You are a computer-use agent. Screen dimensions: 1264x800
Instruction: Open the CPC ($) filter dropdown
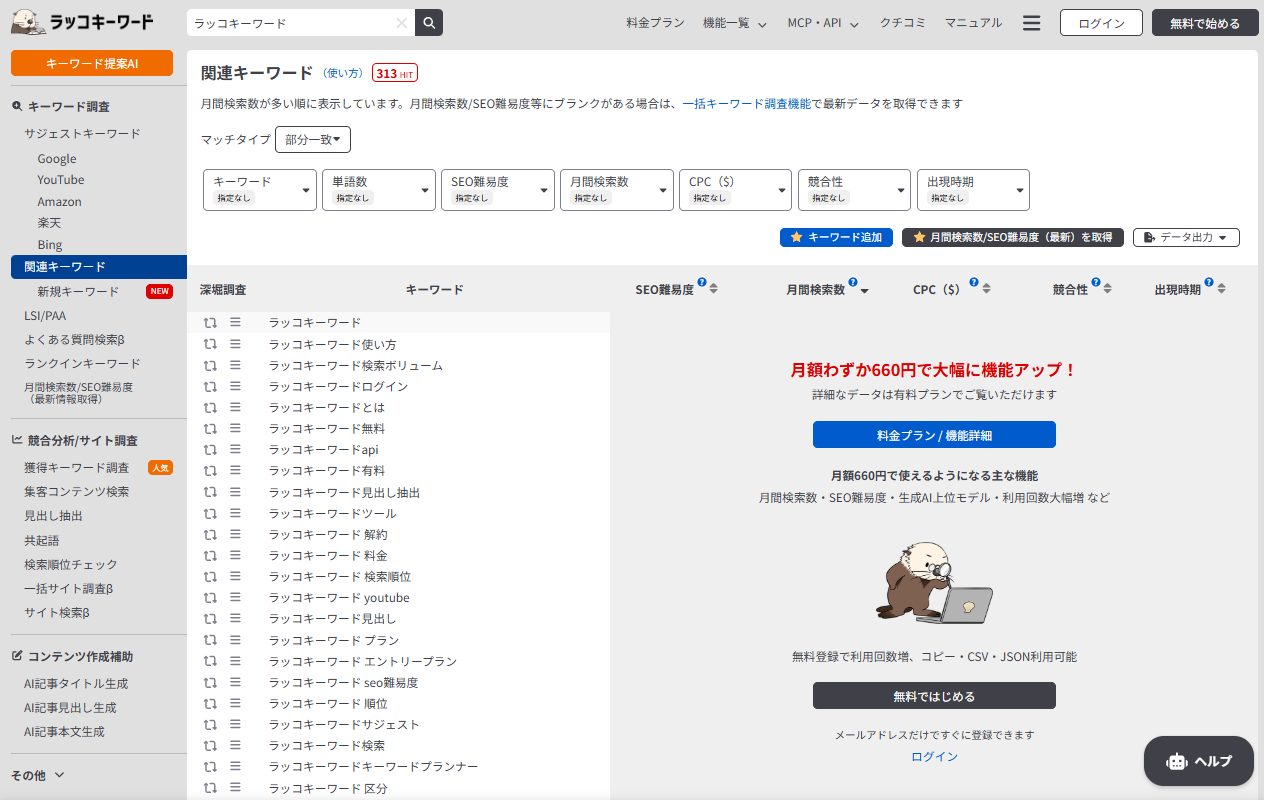tap(736, 190)
